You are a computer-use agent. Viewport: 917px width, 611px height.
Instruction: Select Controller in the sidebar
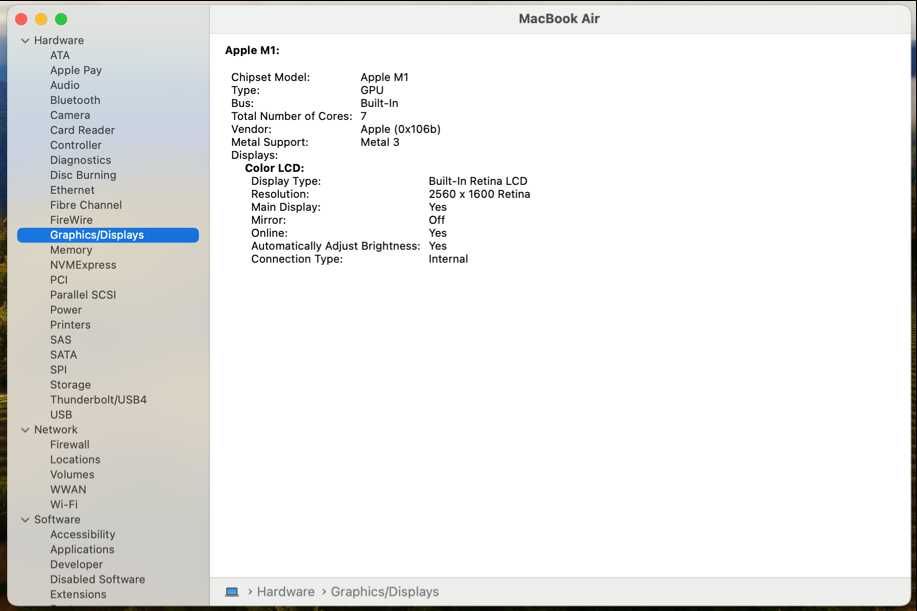[75, 145]
